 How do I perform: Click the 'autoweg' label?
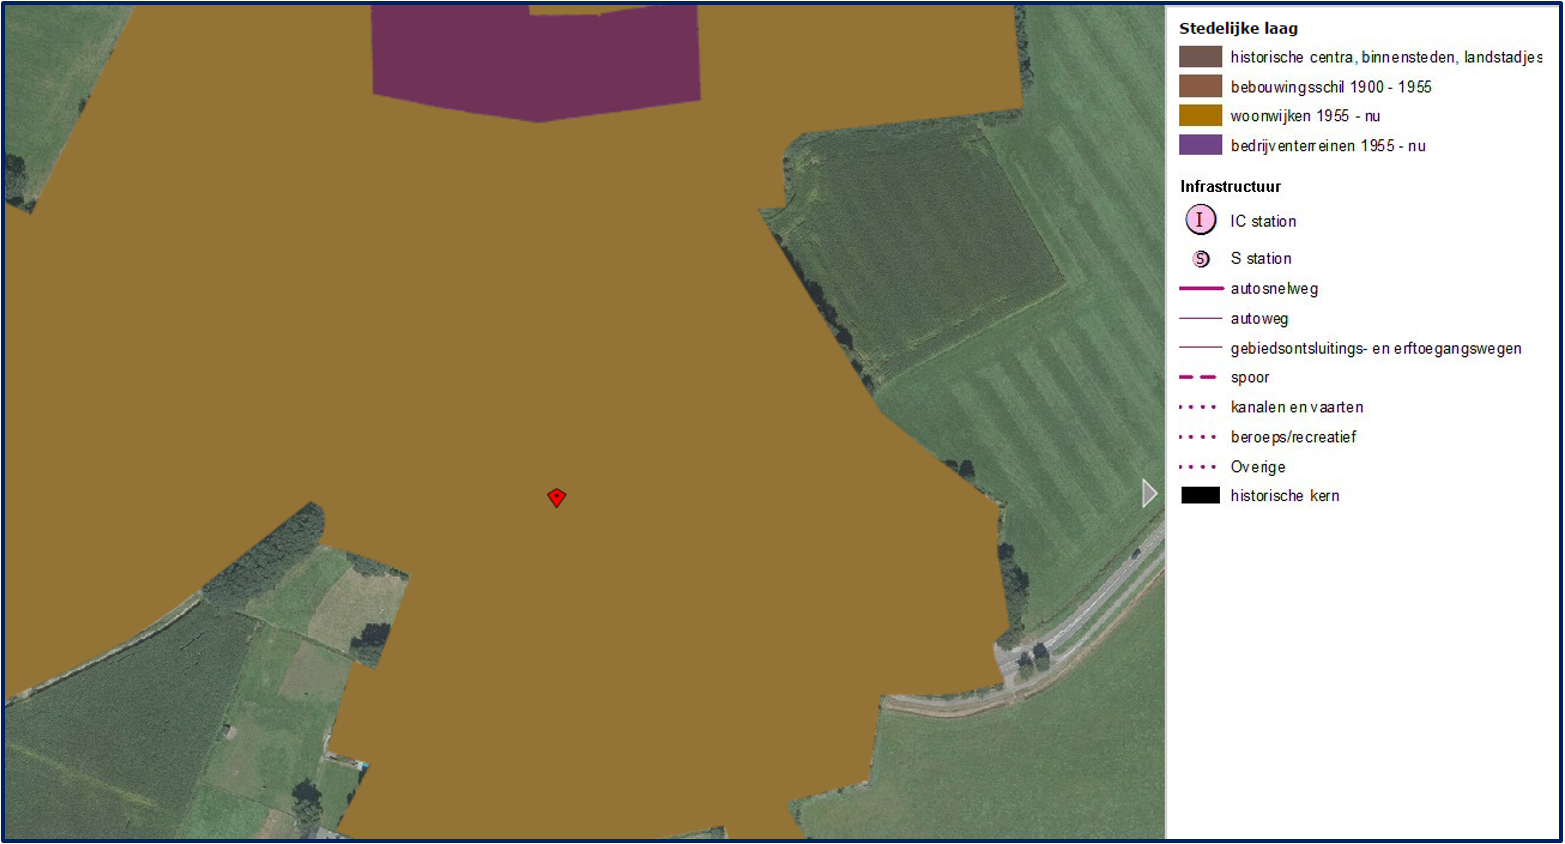pos(1259,319)
